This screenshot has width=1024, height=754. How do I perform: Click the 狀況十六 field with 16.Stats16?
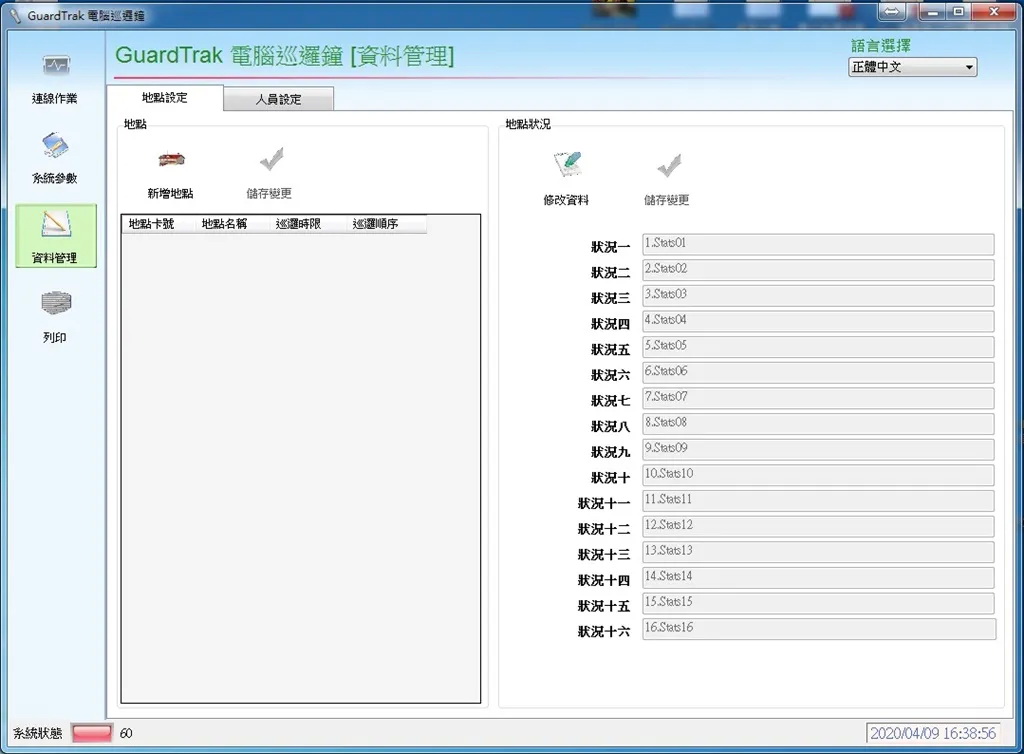[x=819, y=629]
